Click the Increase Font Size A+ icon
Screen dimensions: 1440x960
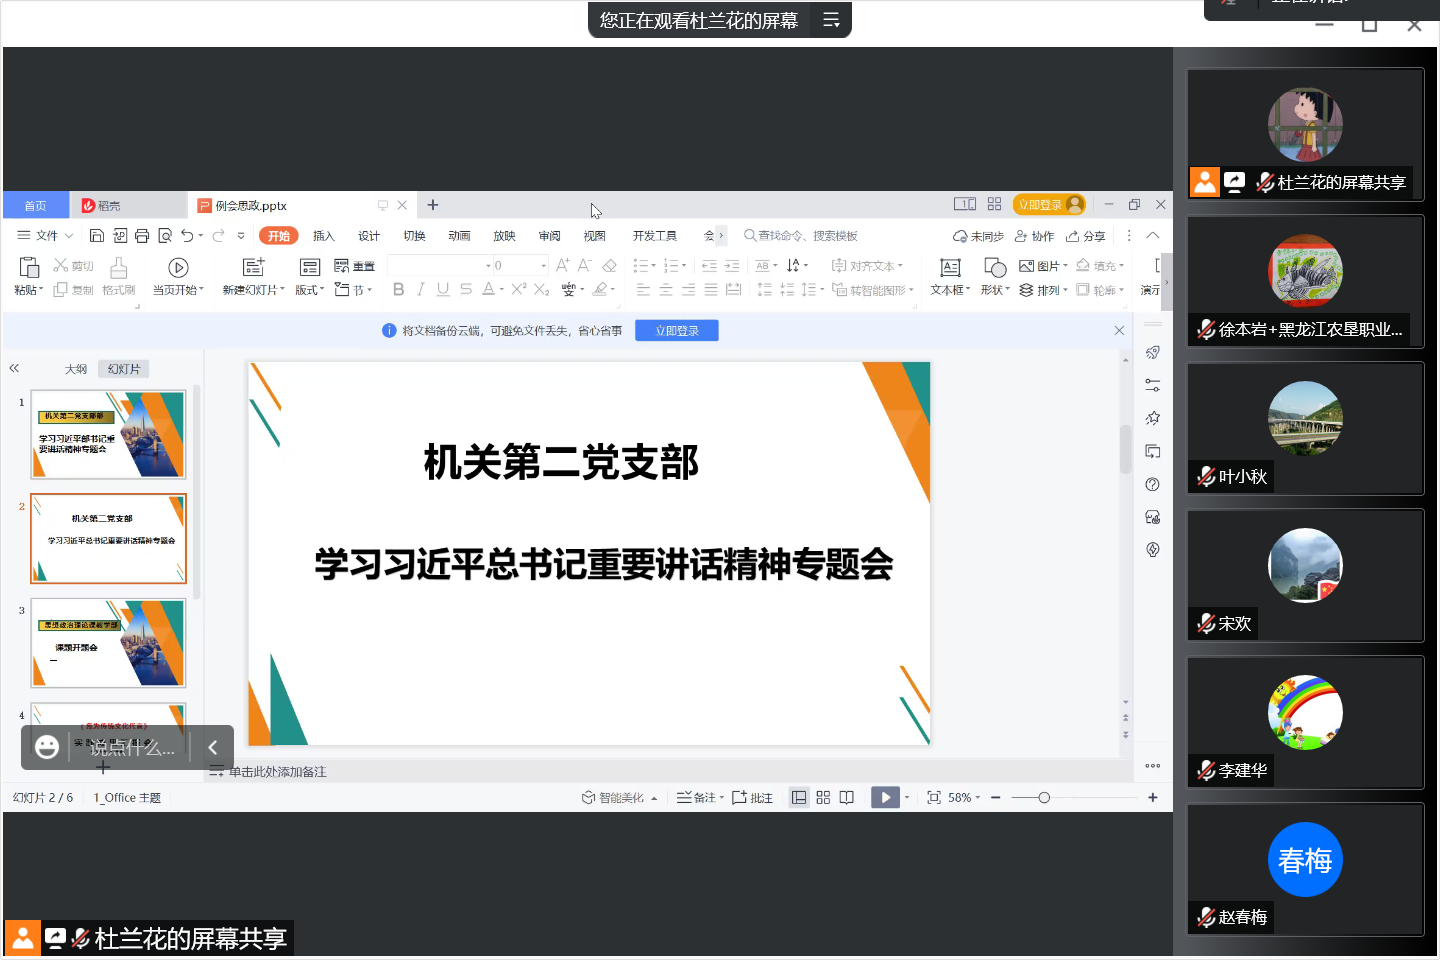click(x=562, y=265)
